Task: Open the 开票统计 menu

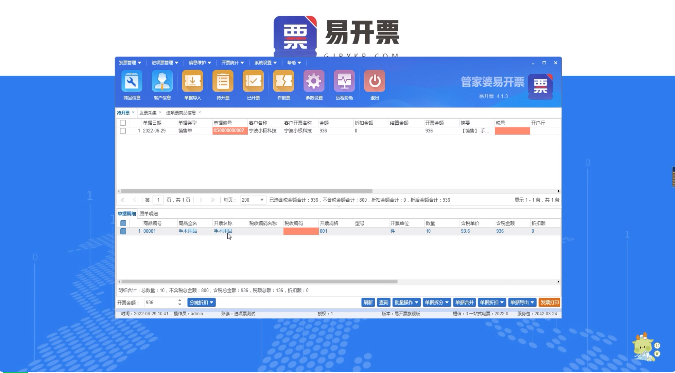Action: 232,63
